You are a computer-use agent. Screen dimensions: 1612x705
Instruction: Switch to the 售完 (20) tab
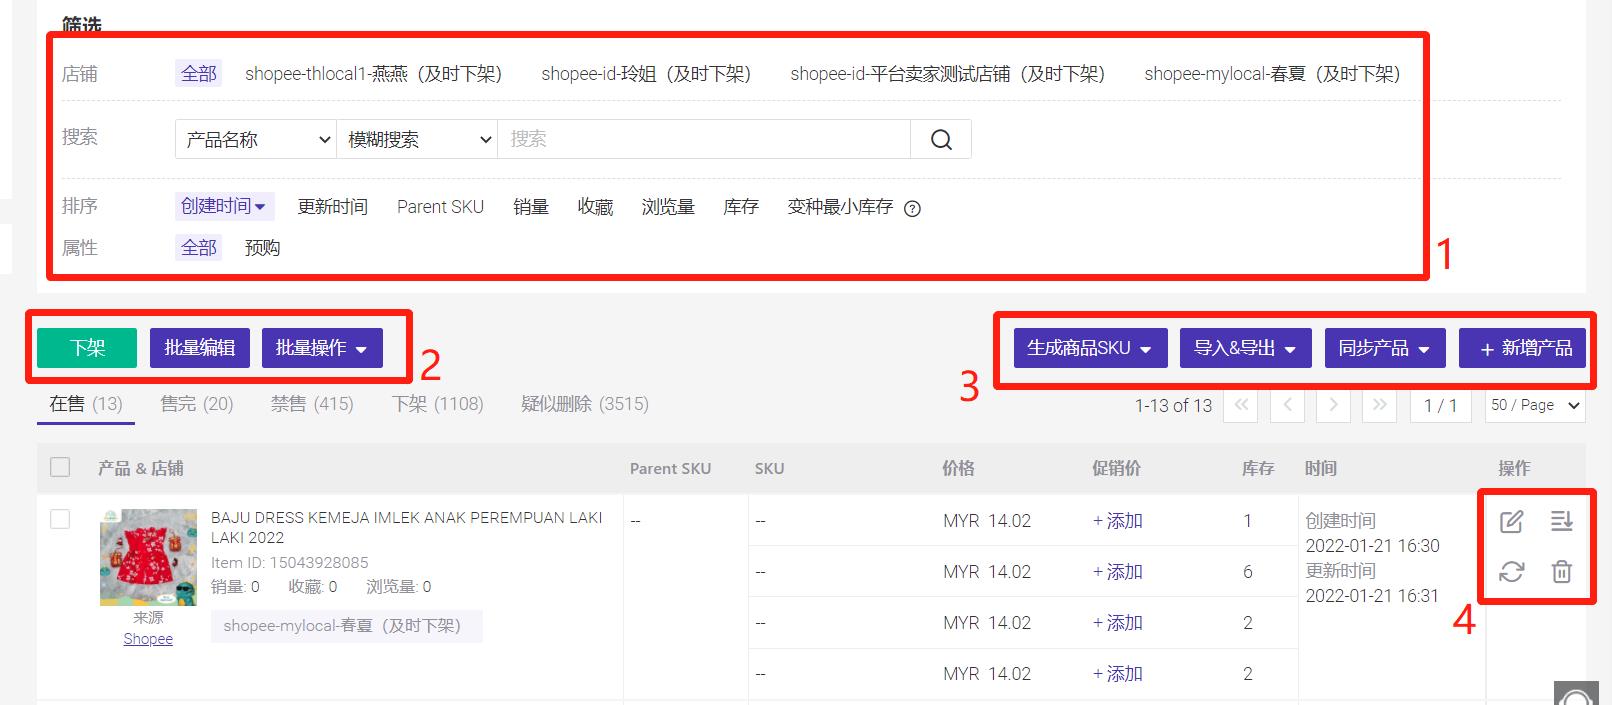click(x=196, y=404)
